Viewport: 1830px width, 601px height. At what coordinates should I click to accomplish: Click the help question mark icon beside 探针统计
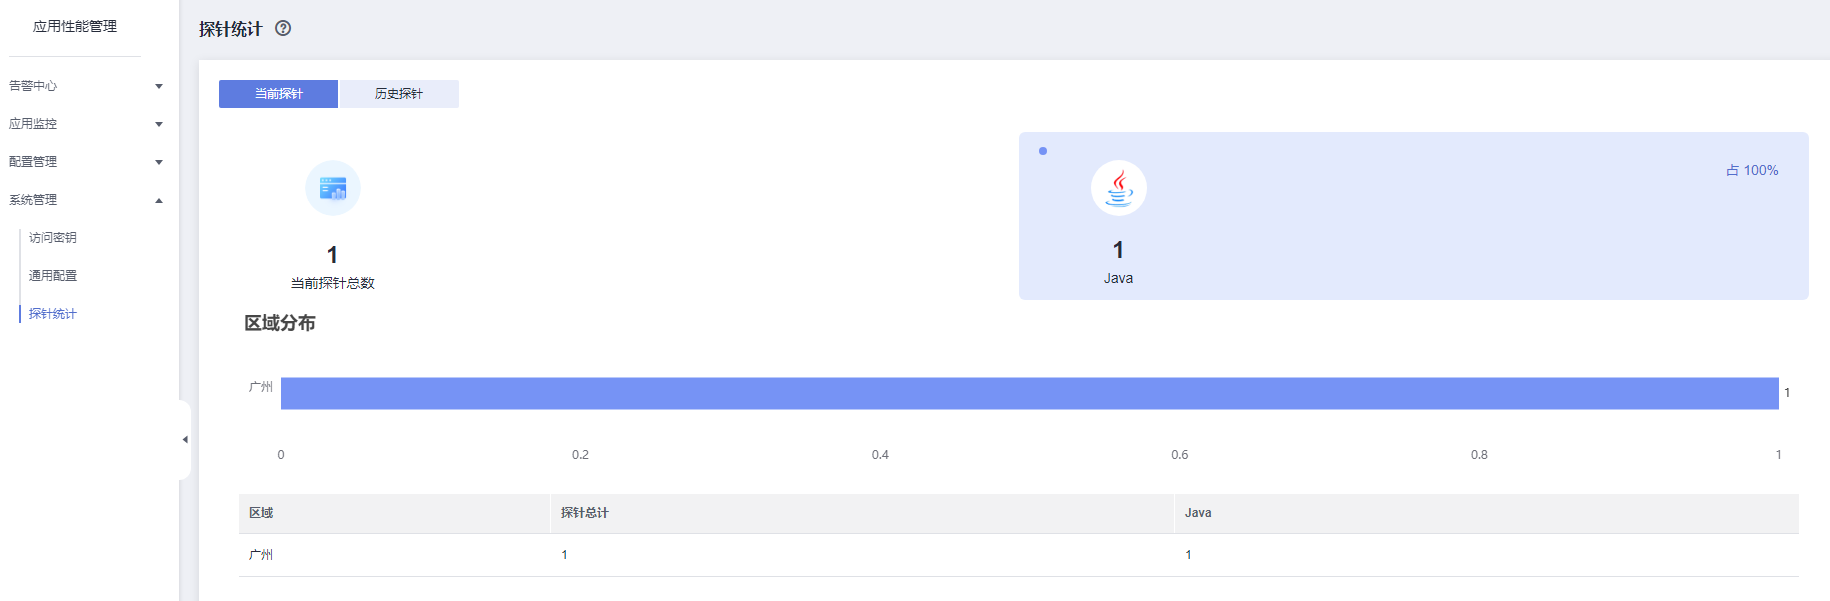tap(283, 28)
